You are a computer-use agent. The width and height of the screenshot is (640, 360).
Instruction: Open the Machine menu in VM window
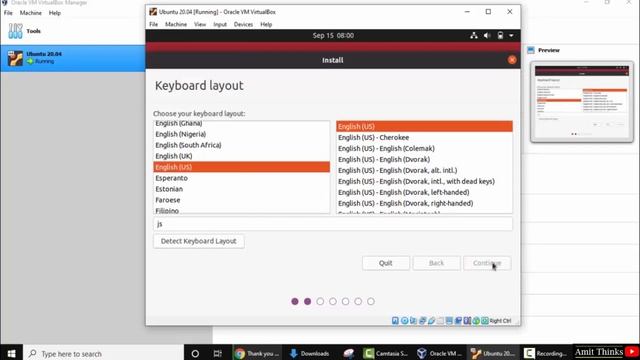click(x=176, y=24)
